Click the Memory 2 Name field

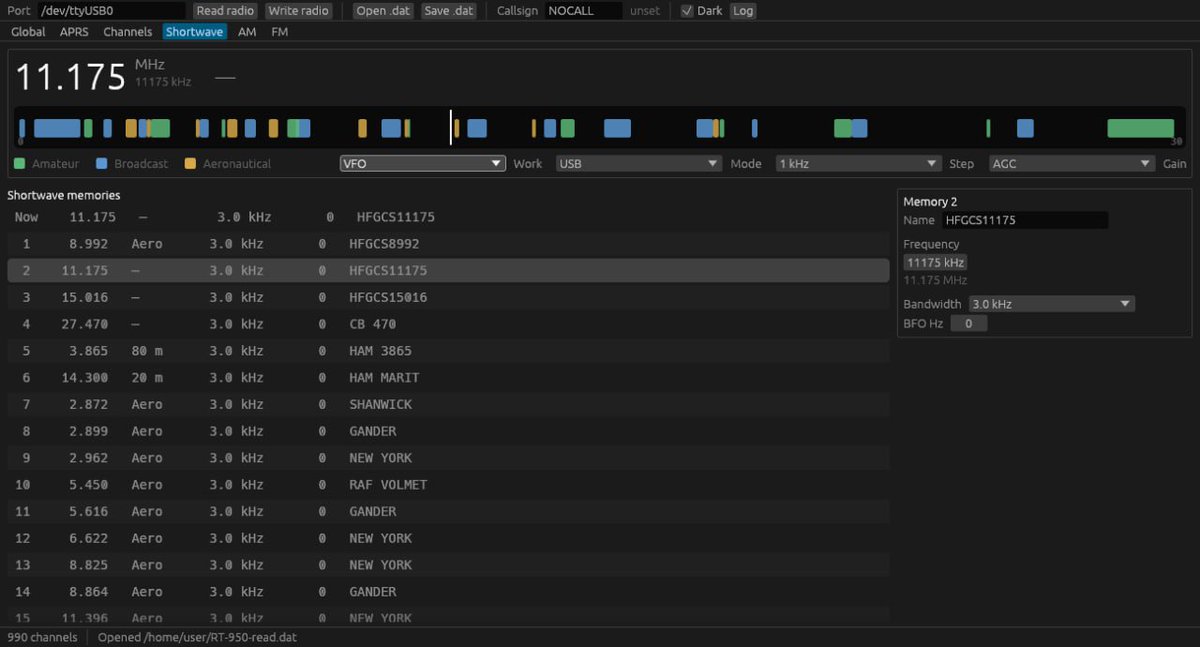pos(1025,220)
